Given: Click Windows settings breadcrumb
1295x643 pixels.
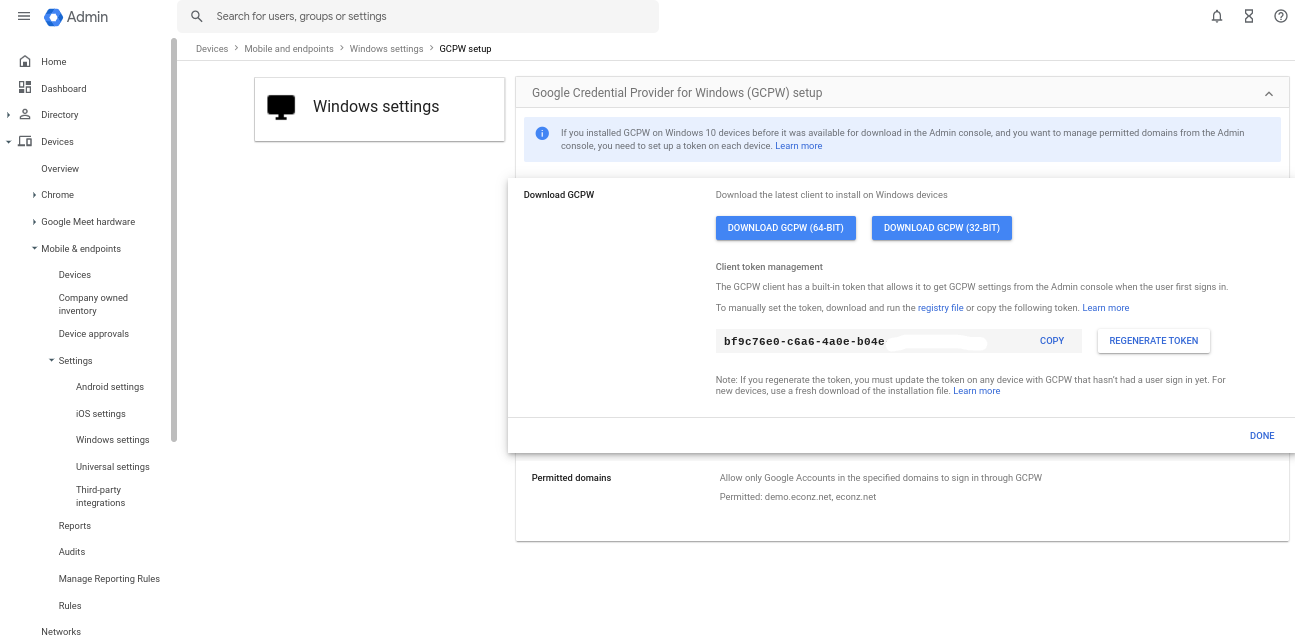Looking at the screenshot, I should 387,49.
